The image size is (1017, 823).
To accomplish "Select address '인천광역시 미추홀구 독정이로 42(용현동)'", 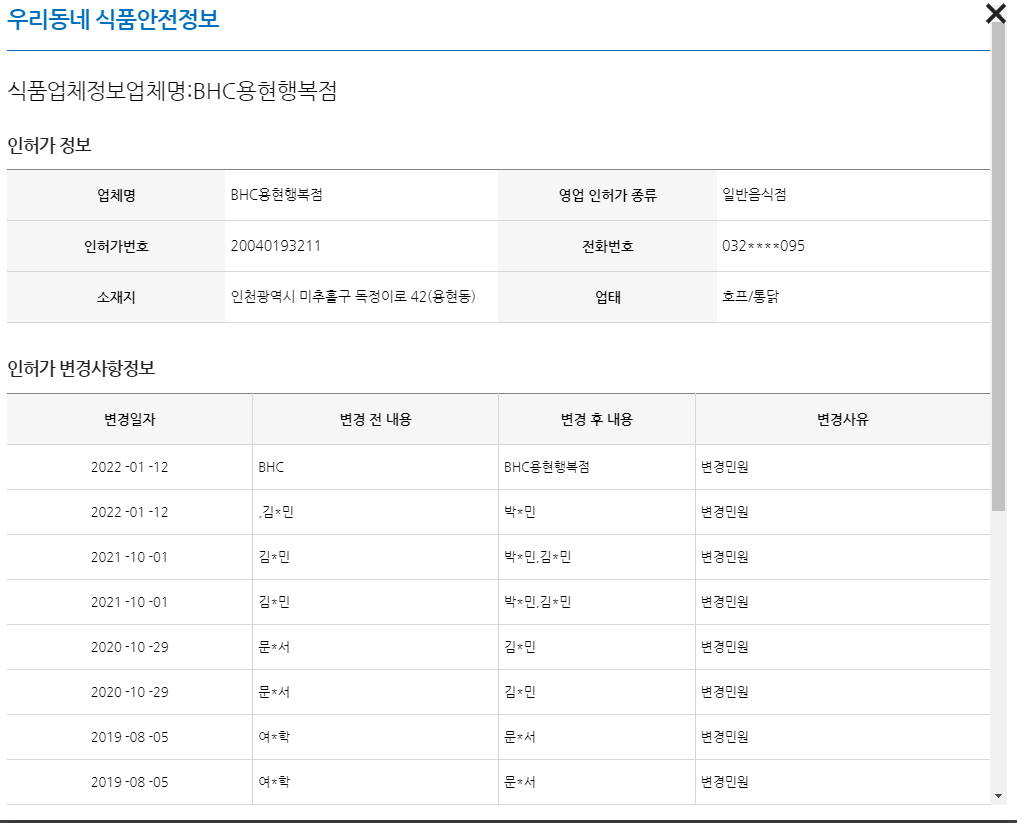I will click(353, 296).
